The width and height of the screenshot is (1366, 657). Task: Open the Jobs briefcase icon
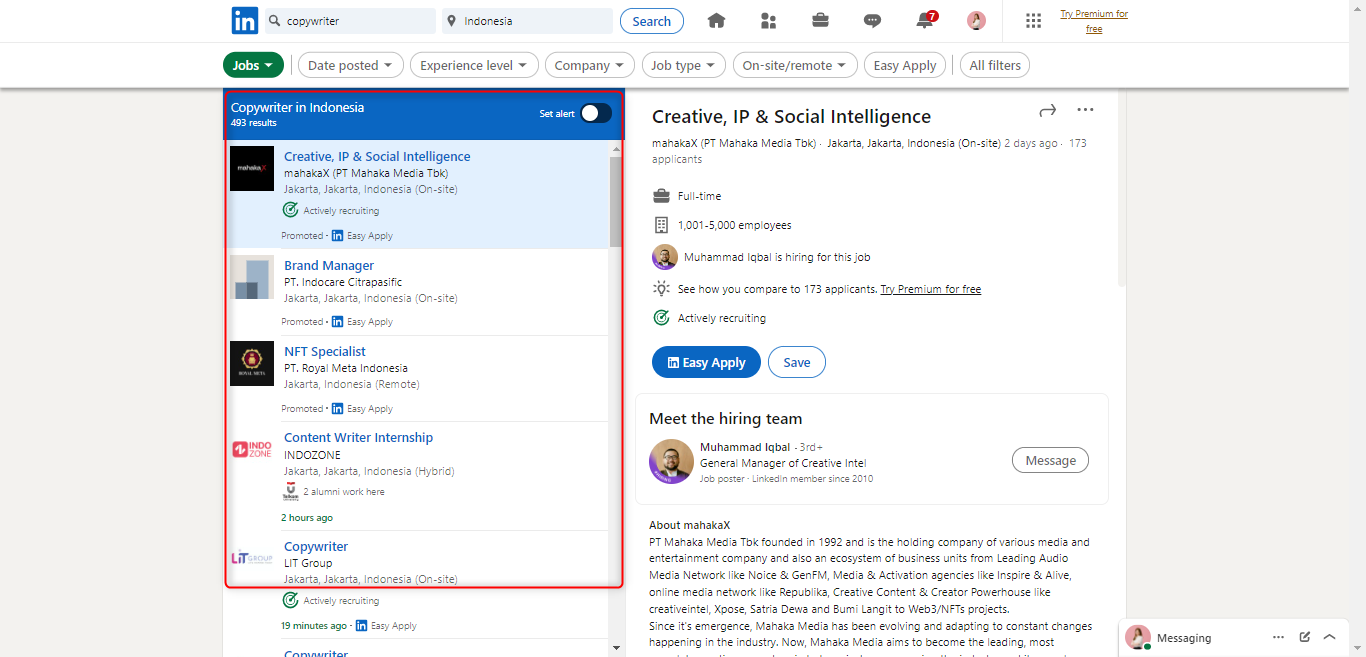coord(820,21)
